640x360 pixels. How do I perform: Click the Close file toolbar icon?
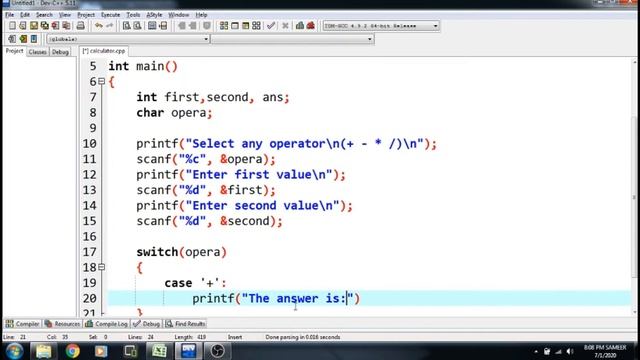pyautogui.click(x=55, y=26)
